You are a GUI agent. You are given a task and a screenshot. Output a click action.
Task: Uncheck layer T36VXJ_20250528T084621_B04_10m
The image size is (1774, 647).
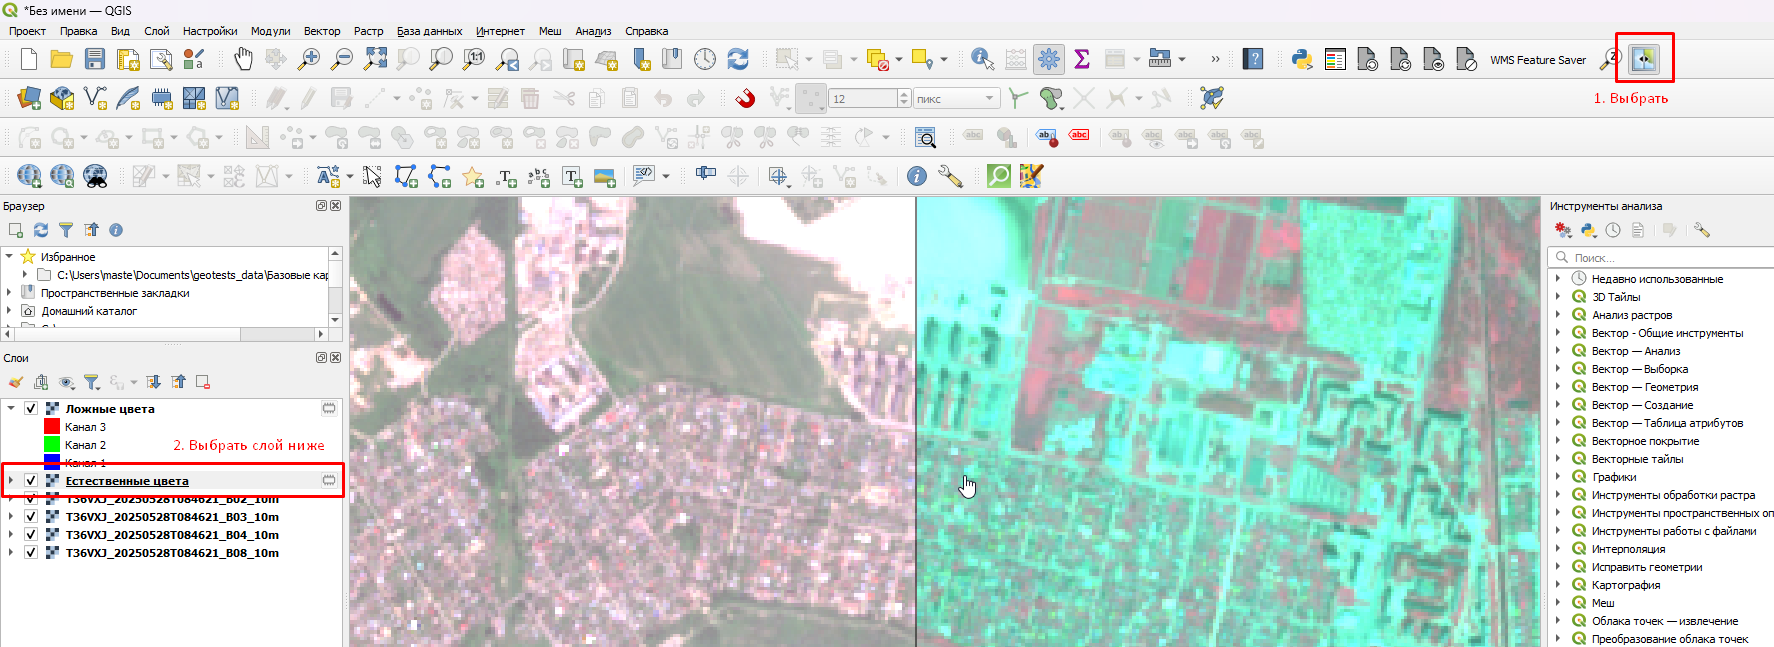(x=31, y=535)
